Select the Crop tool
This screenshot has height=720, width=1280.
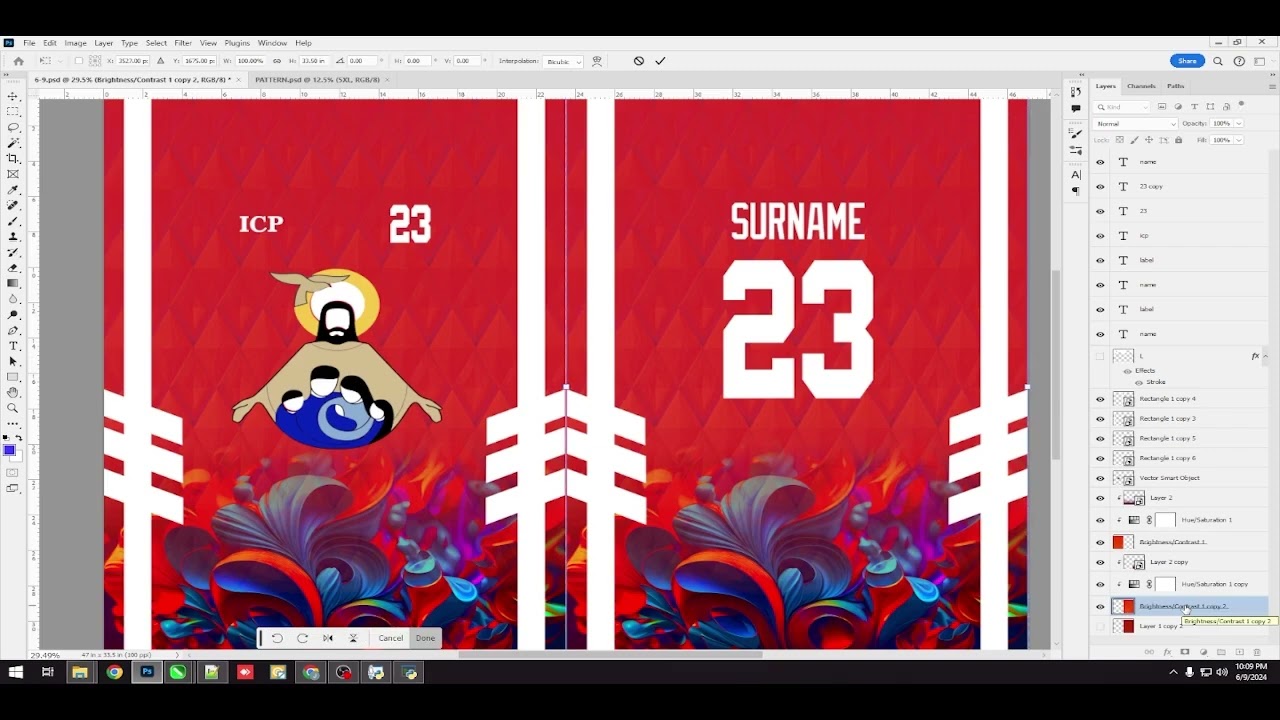tap(13, 158)
